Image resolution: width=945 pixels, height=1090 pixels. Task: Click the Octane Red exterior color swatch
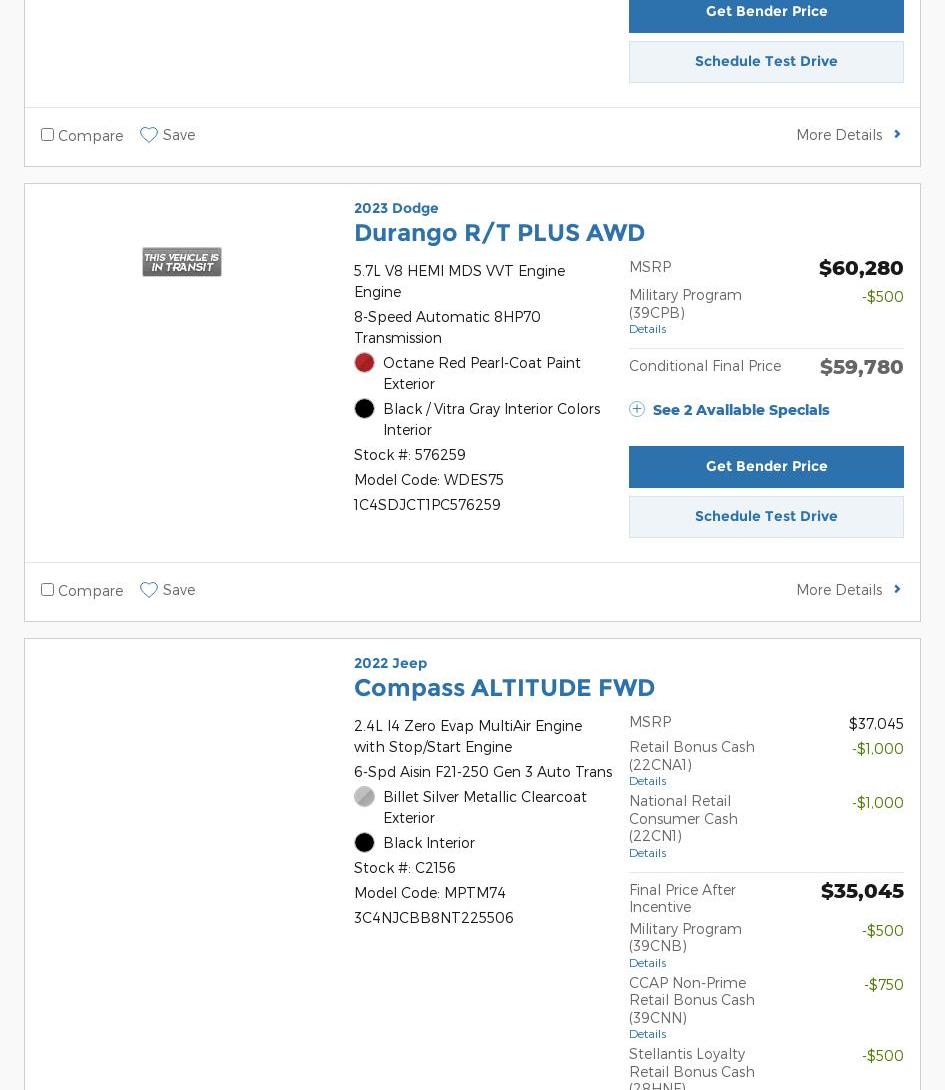coord(364,363)
